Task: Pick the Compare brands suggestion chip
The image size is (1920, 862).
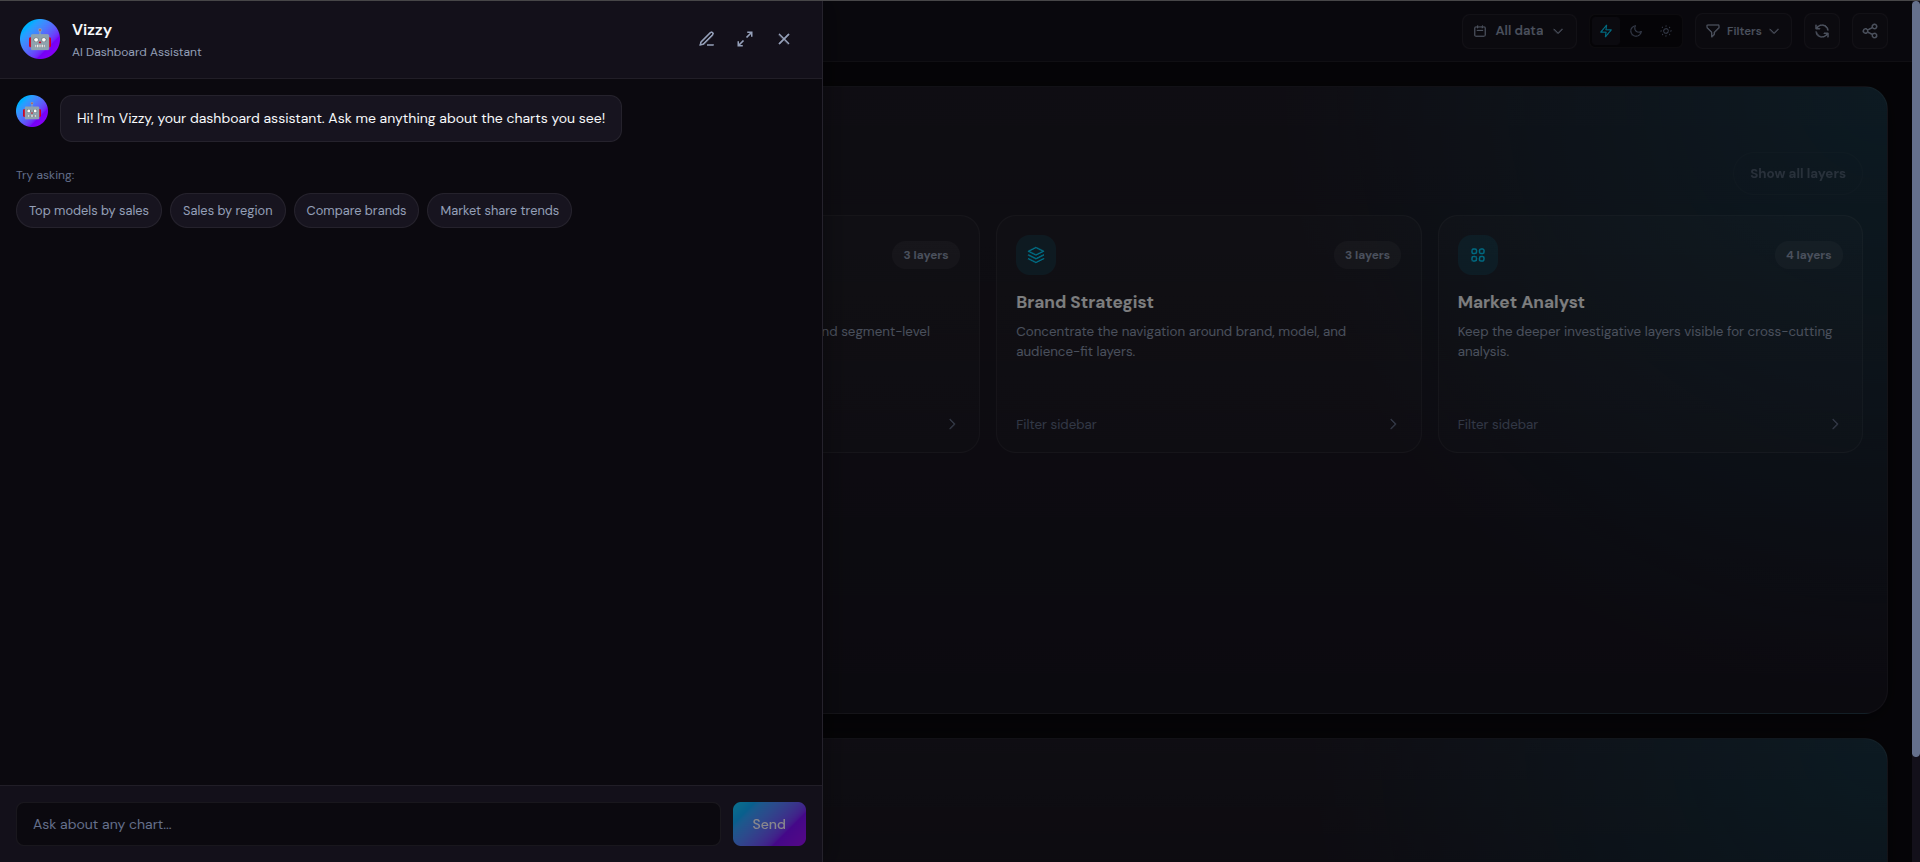Action: coord(356,211)
